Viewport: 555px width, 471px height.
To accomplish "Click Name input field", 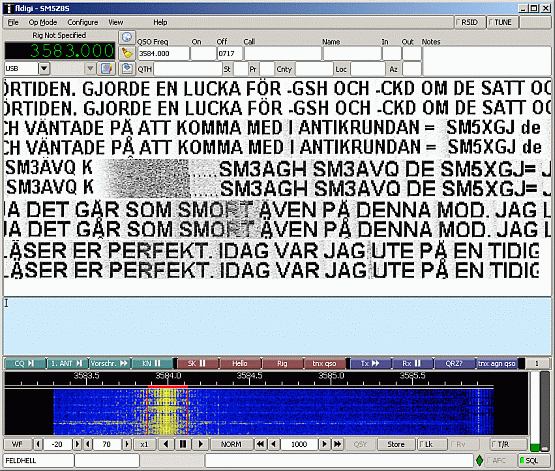I will 352,53.
